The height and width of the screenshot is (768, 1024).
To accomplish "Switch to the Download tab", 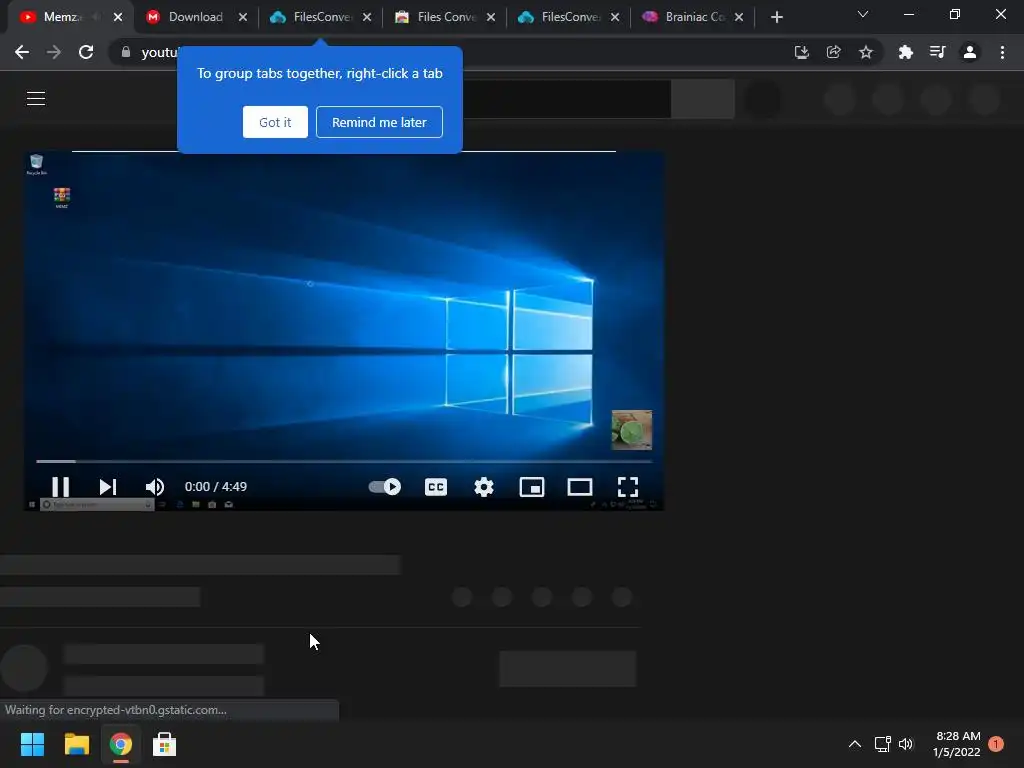I will (195, 17).
